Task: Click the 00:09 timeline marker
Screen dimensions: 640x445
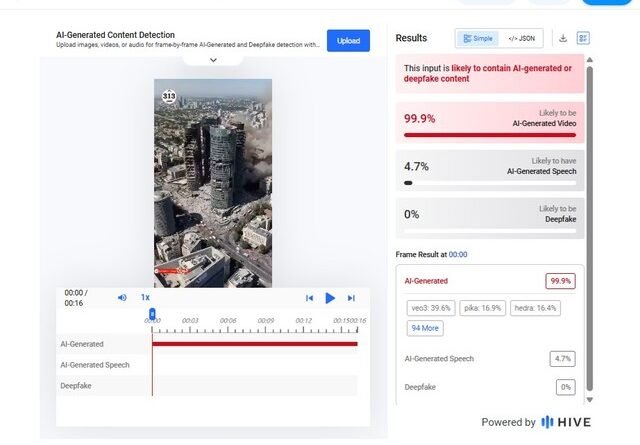Action: (266, 320)
